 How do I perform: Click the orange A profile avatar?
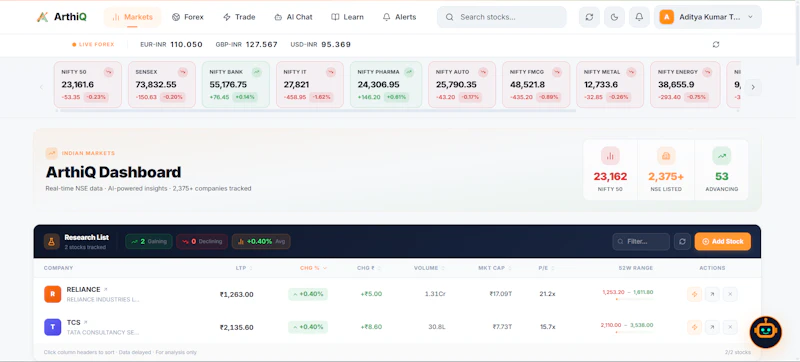click(666, 17)
